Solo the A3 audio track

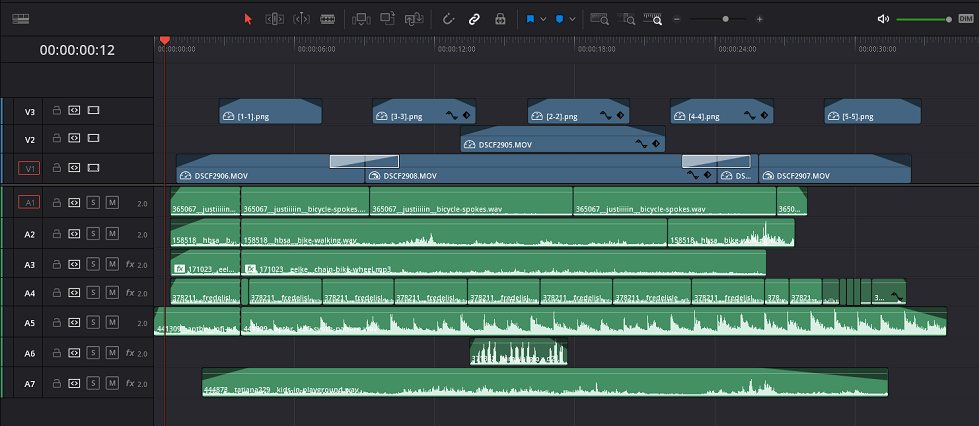(x=92, y=264)
